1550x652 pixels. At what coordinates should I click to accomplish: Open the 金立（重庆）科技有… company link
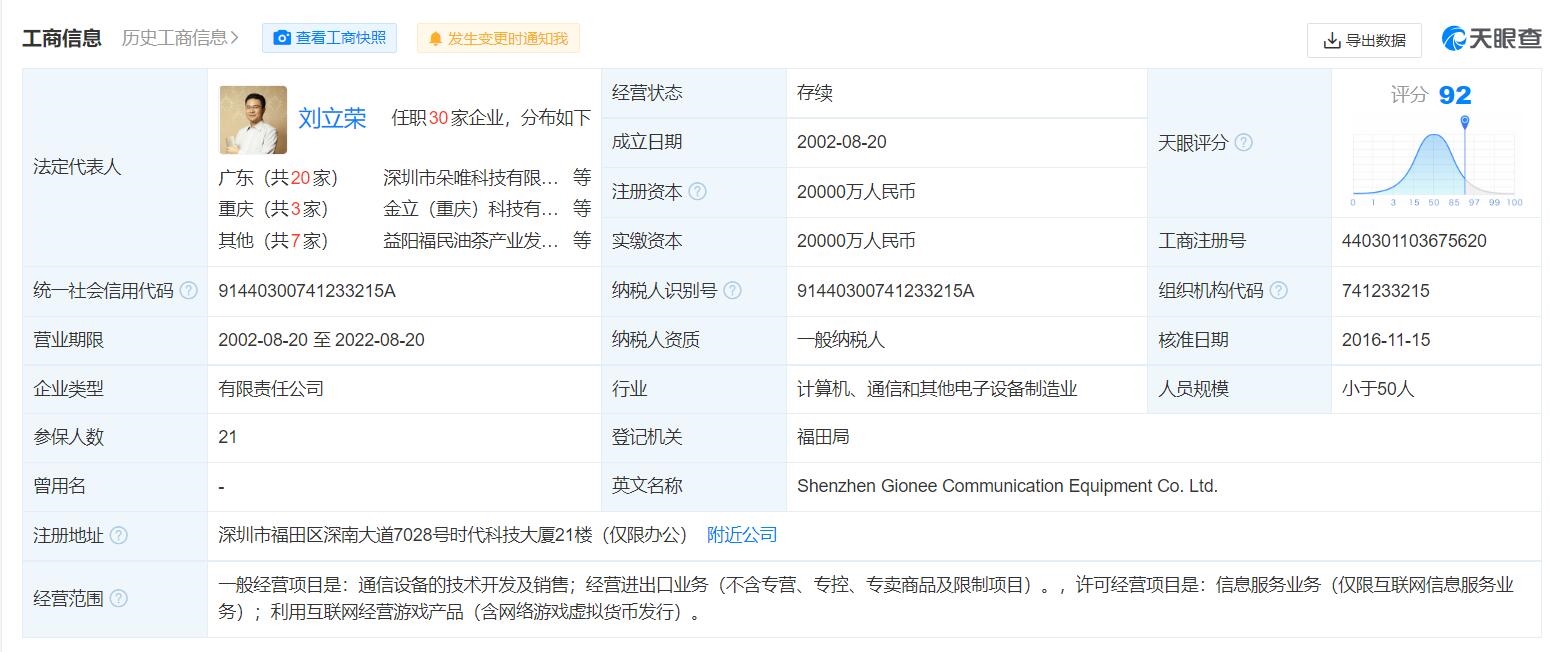471,209
